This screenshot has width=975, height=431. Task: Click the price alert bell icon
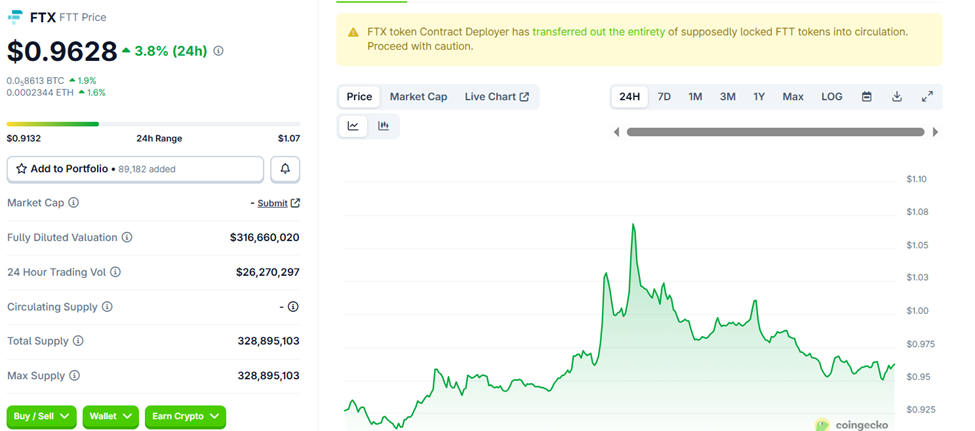285,169
